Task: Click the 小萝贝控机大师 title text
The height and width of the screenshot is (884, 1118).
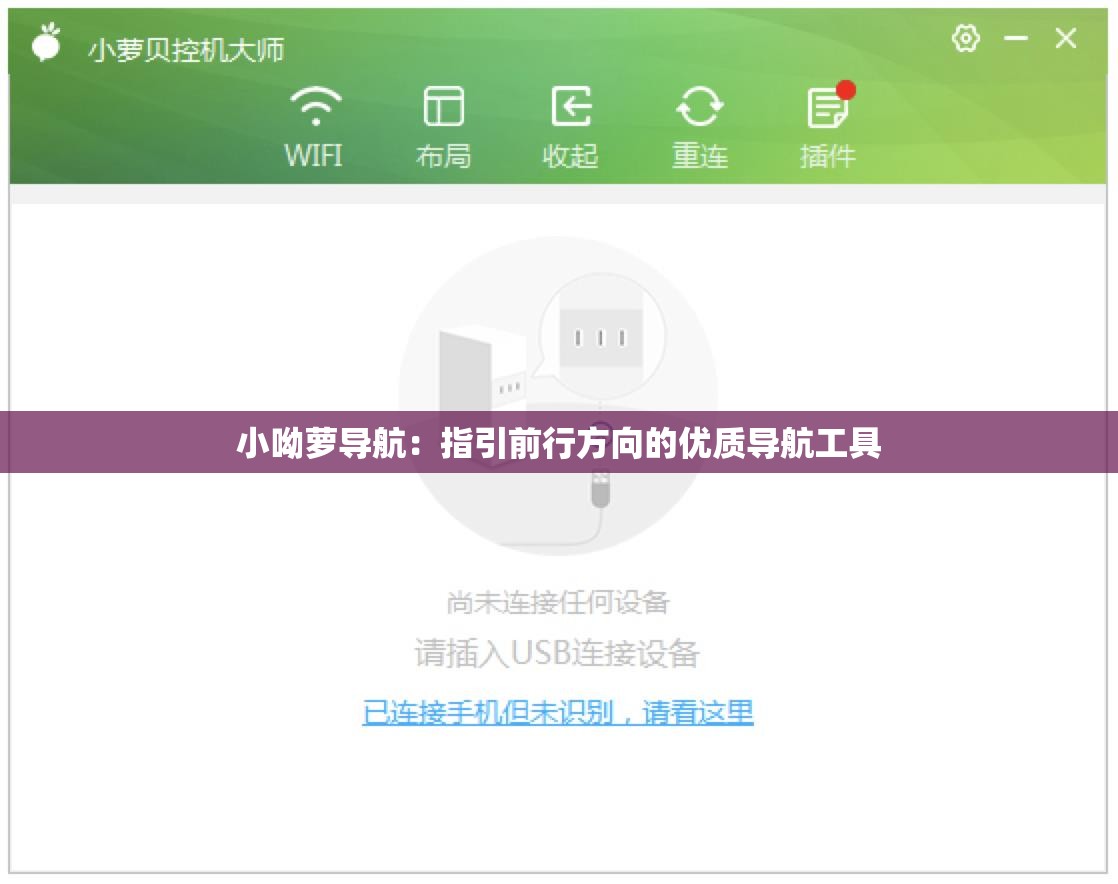Action: coord(186,48)
